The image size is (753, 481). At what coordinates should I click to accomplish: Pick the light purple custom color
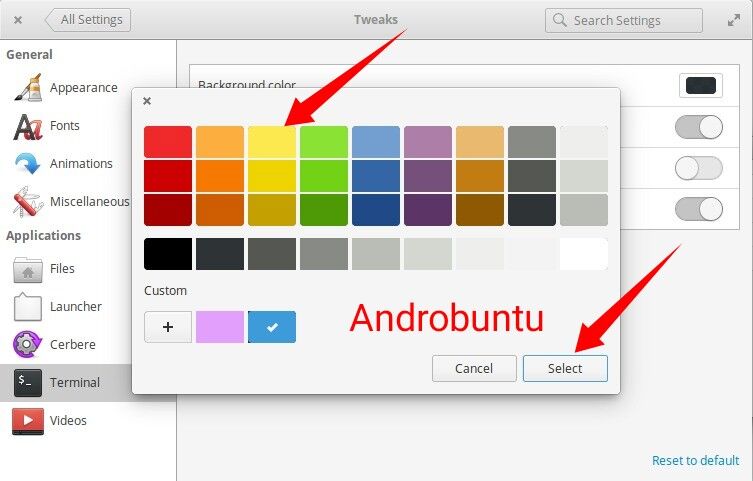click(220, 327)
